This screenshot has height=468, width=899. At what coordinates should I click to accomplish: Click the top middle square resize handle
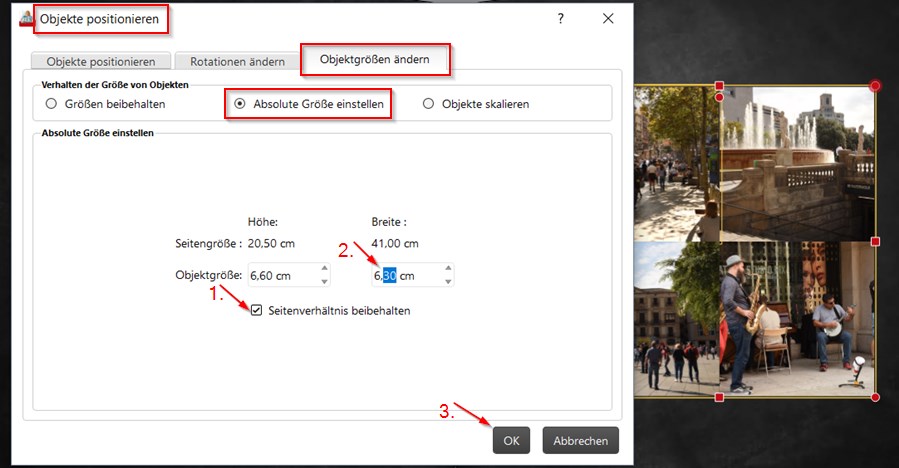pyautogui.click(x=719, y=87)
